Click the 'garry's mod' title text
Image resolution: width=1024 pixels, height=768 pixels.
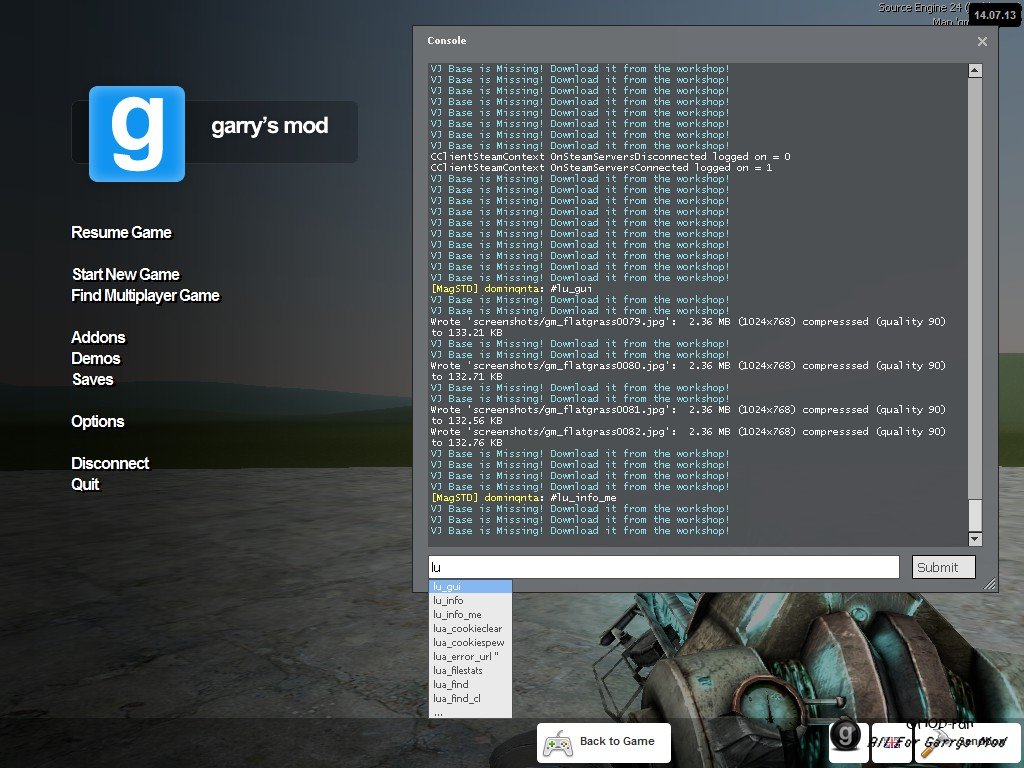tap(270, 126)
